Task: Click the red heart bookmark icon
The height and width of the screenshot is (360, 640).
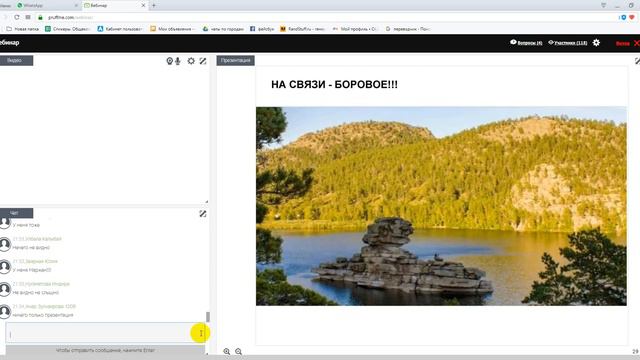Action: [x=632, y=17]
